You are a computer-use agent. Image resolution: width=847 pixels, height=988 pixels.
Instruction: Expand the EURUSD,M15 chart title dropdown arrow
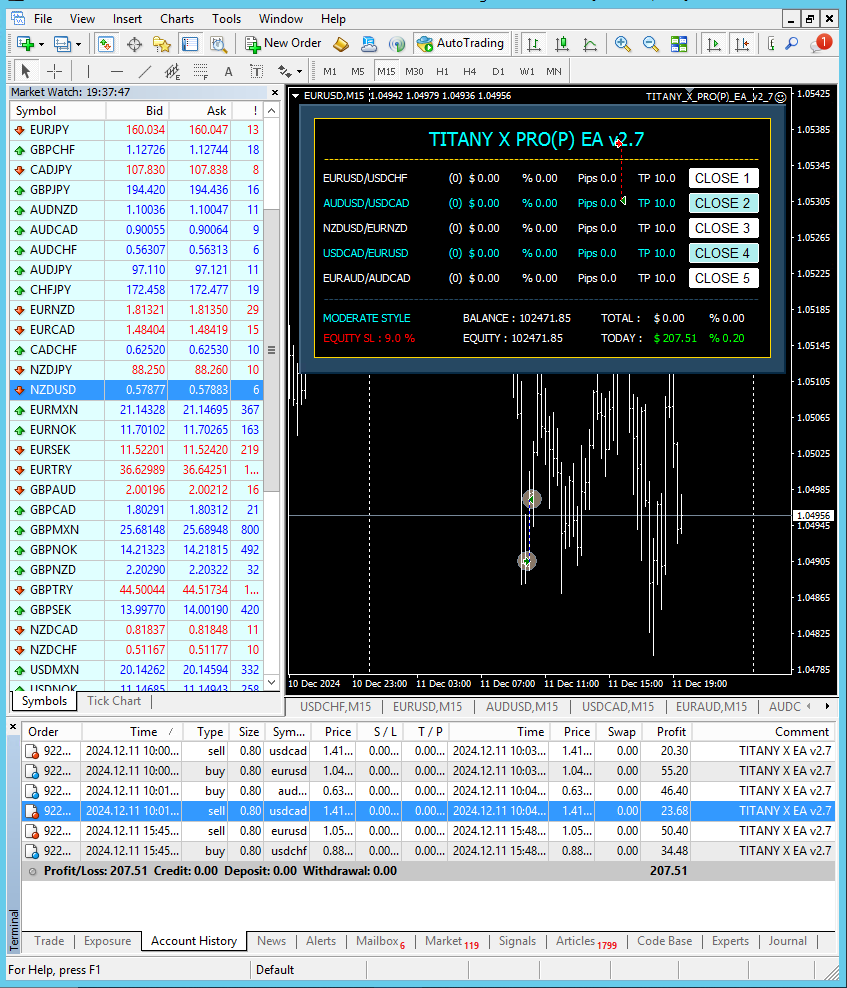296,96
